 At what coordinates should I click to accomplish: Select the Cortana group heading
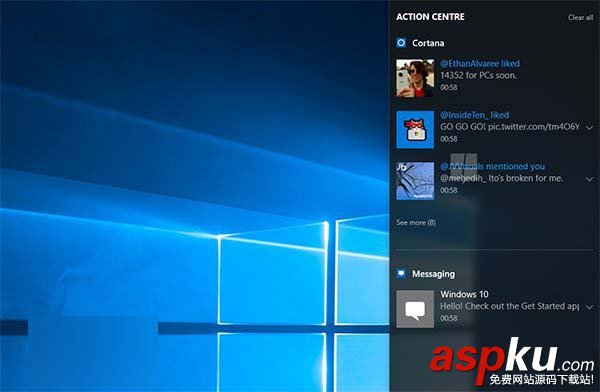coord(428,43)
